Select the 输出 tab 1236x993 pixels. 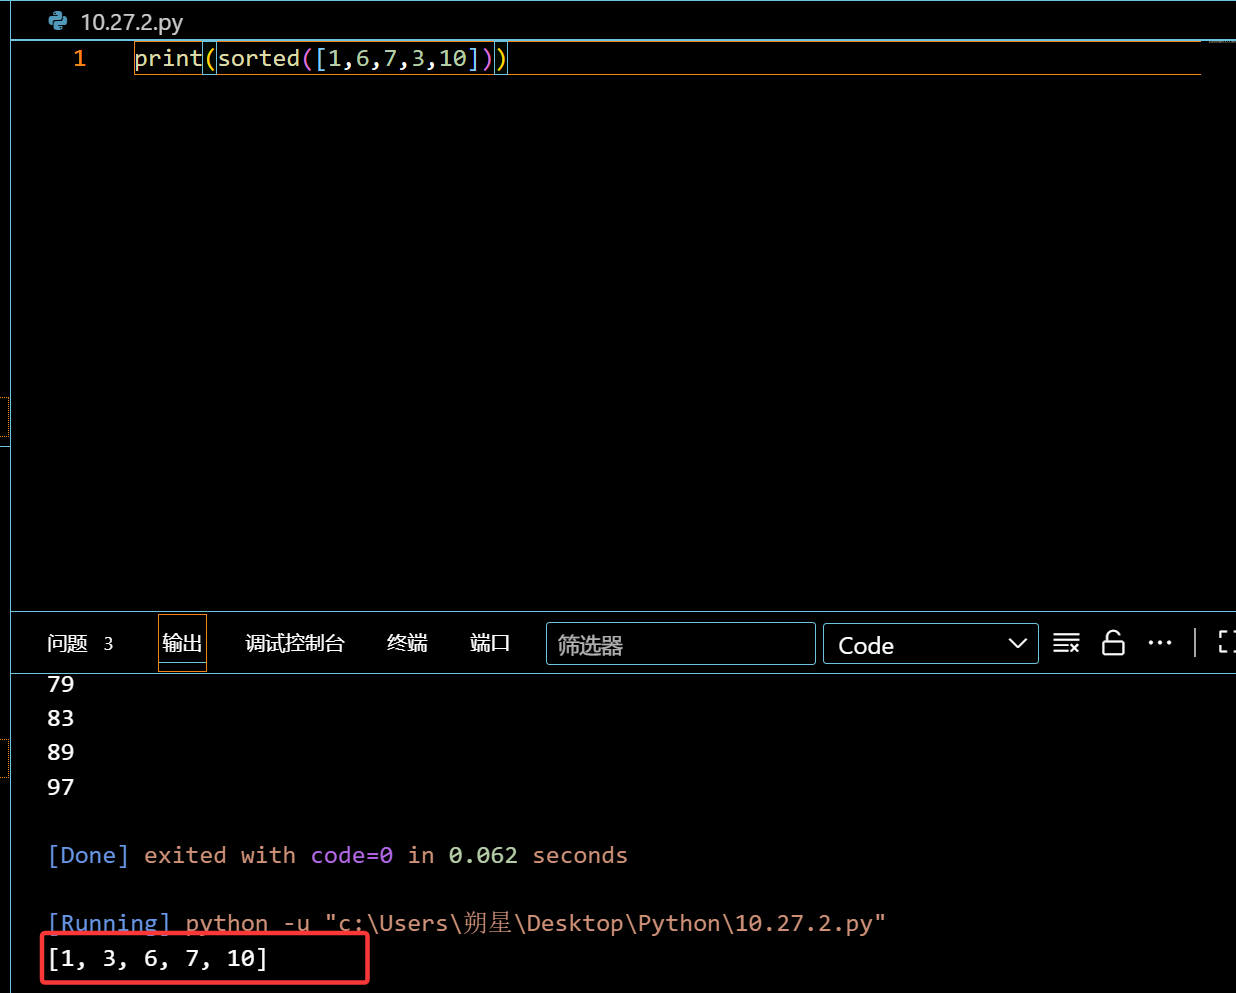click(182, 644)
